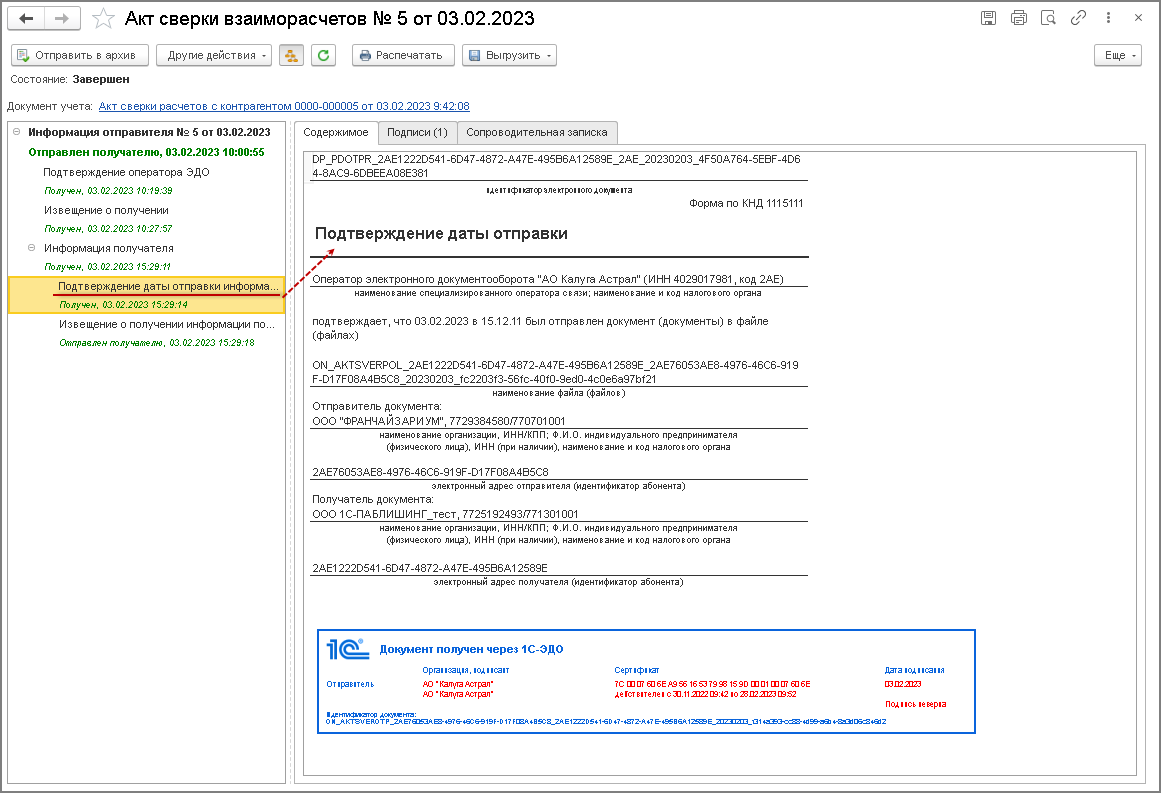Click 'Получен, 03.02.2023 15:29:14' status text
This screenshot has width=1161, height=793.
pyautogui.click(x=123, y=305)
